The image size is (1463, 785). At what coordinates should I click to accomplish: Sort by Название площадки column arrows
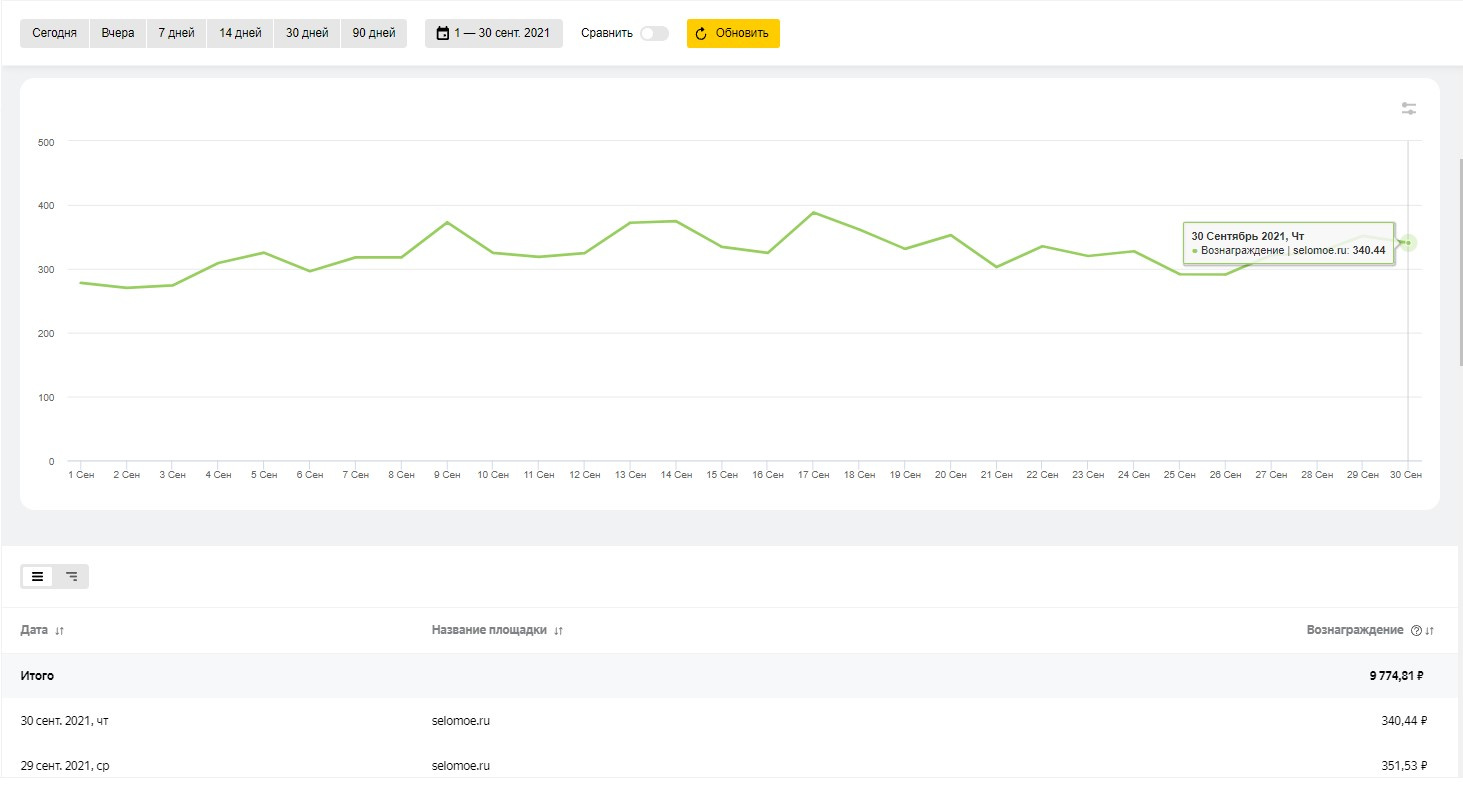click(558, 631)
